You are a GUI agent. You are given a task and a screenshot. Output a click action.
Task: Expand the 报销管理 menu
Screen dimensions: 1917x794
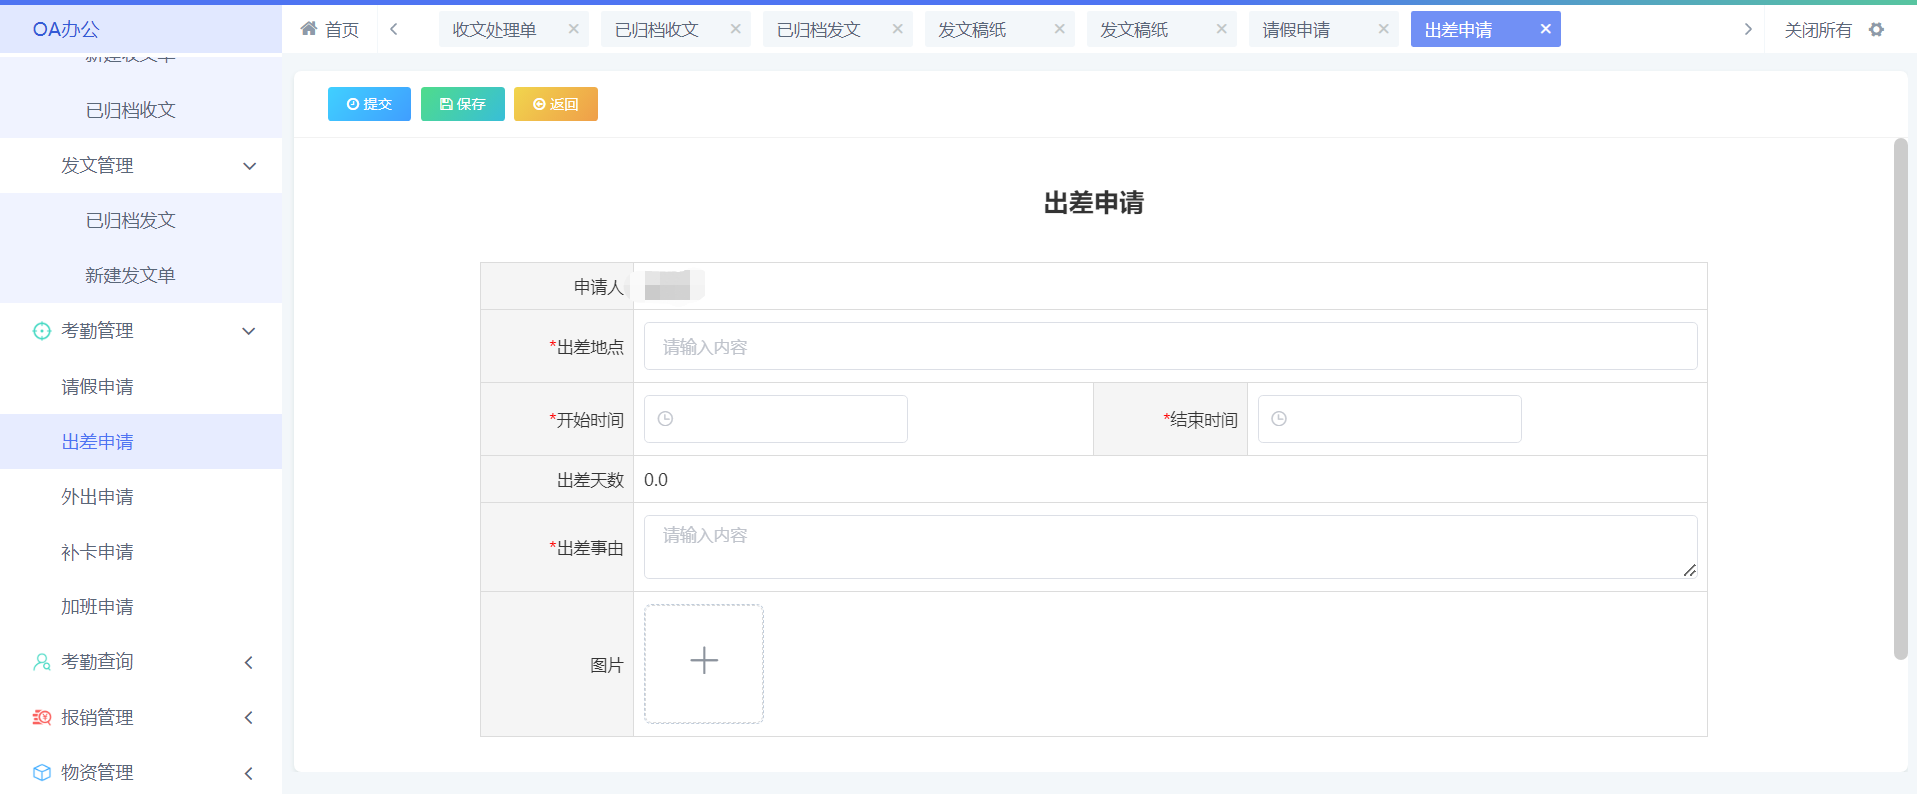pos(249,717)
